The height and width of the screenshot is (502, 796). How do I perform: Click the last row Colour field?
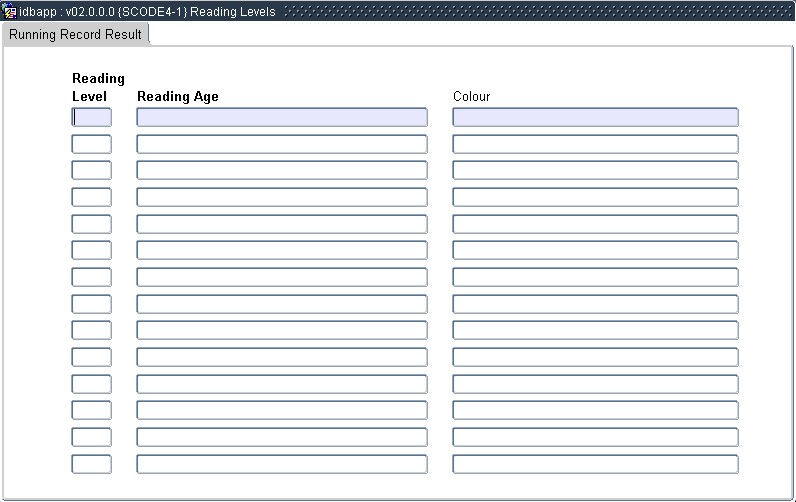point(595,464)
